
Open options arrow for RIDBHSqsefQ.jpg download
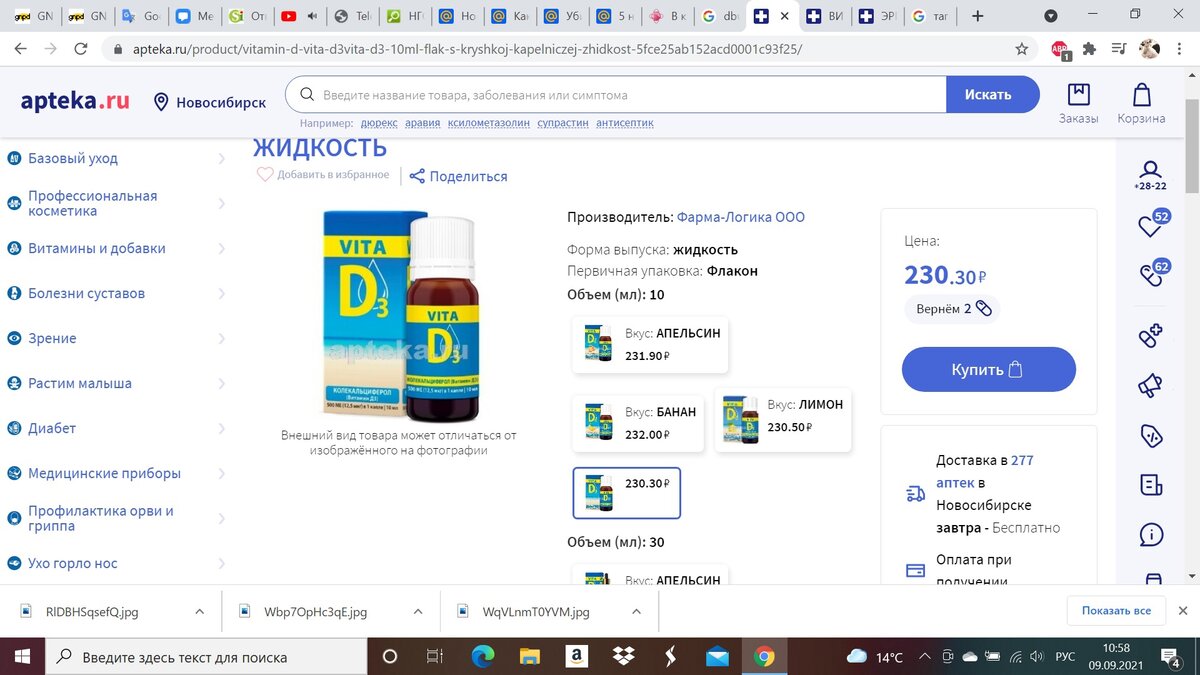tap(199, 611)
